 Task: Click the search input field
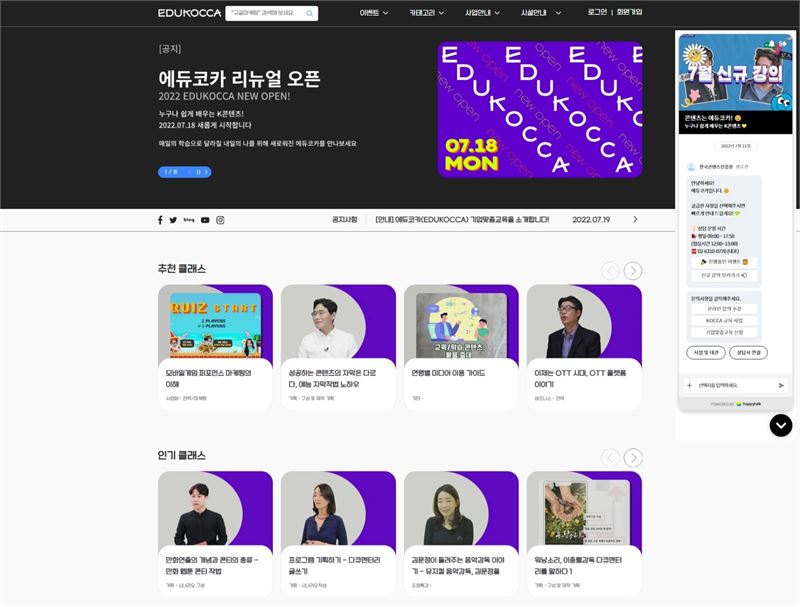click(265, 13)
